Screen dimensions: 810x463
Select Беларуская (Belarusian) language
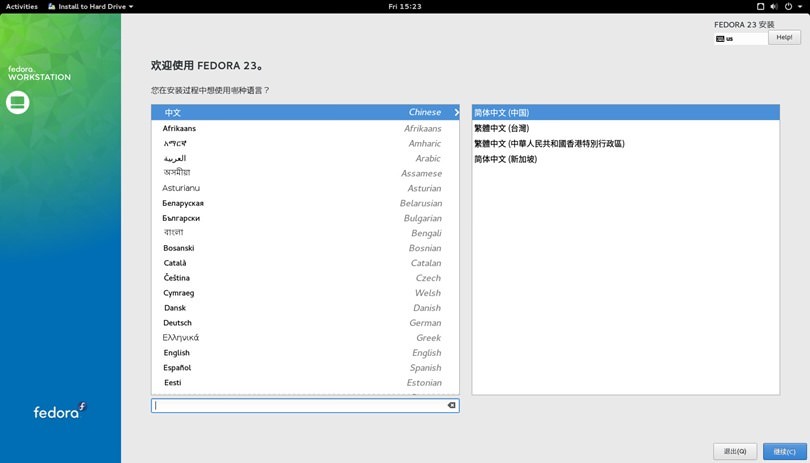[305, 203]
